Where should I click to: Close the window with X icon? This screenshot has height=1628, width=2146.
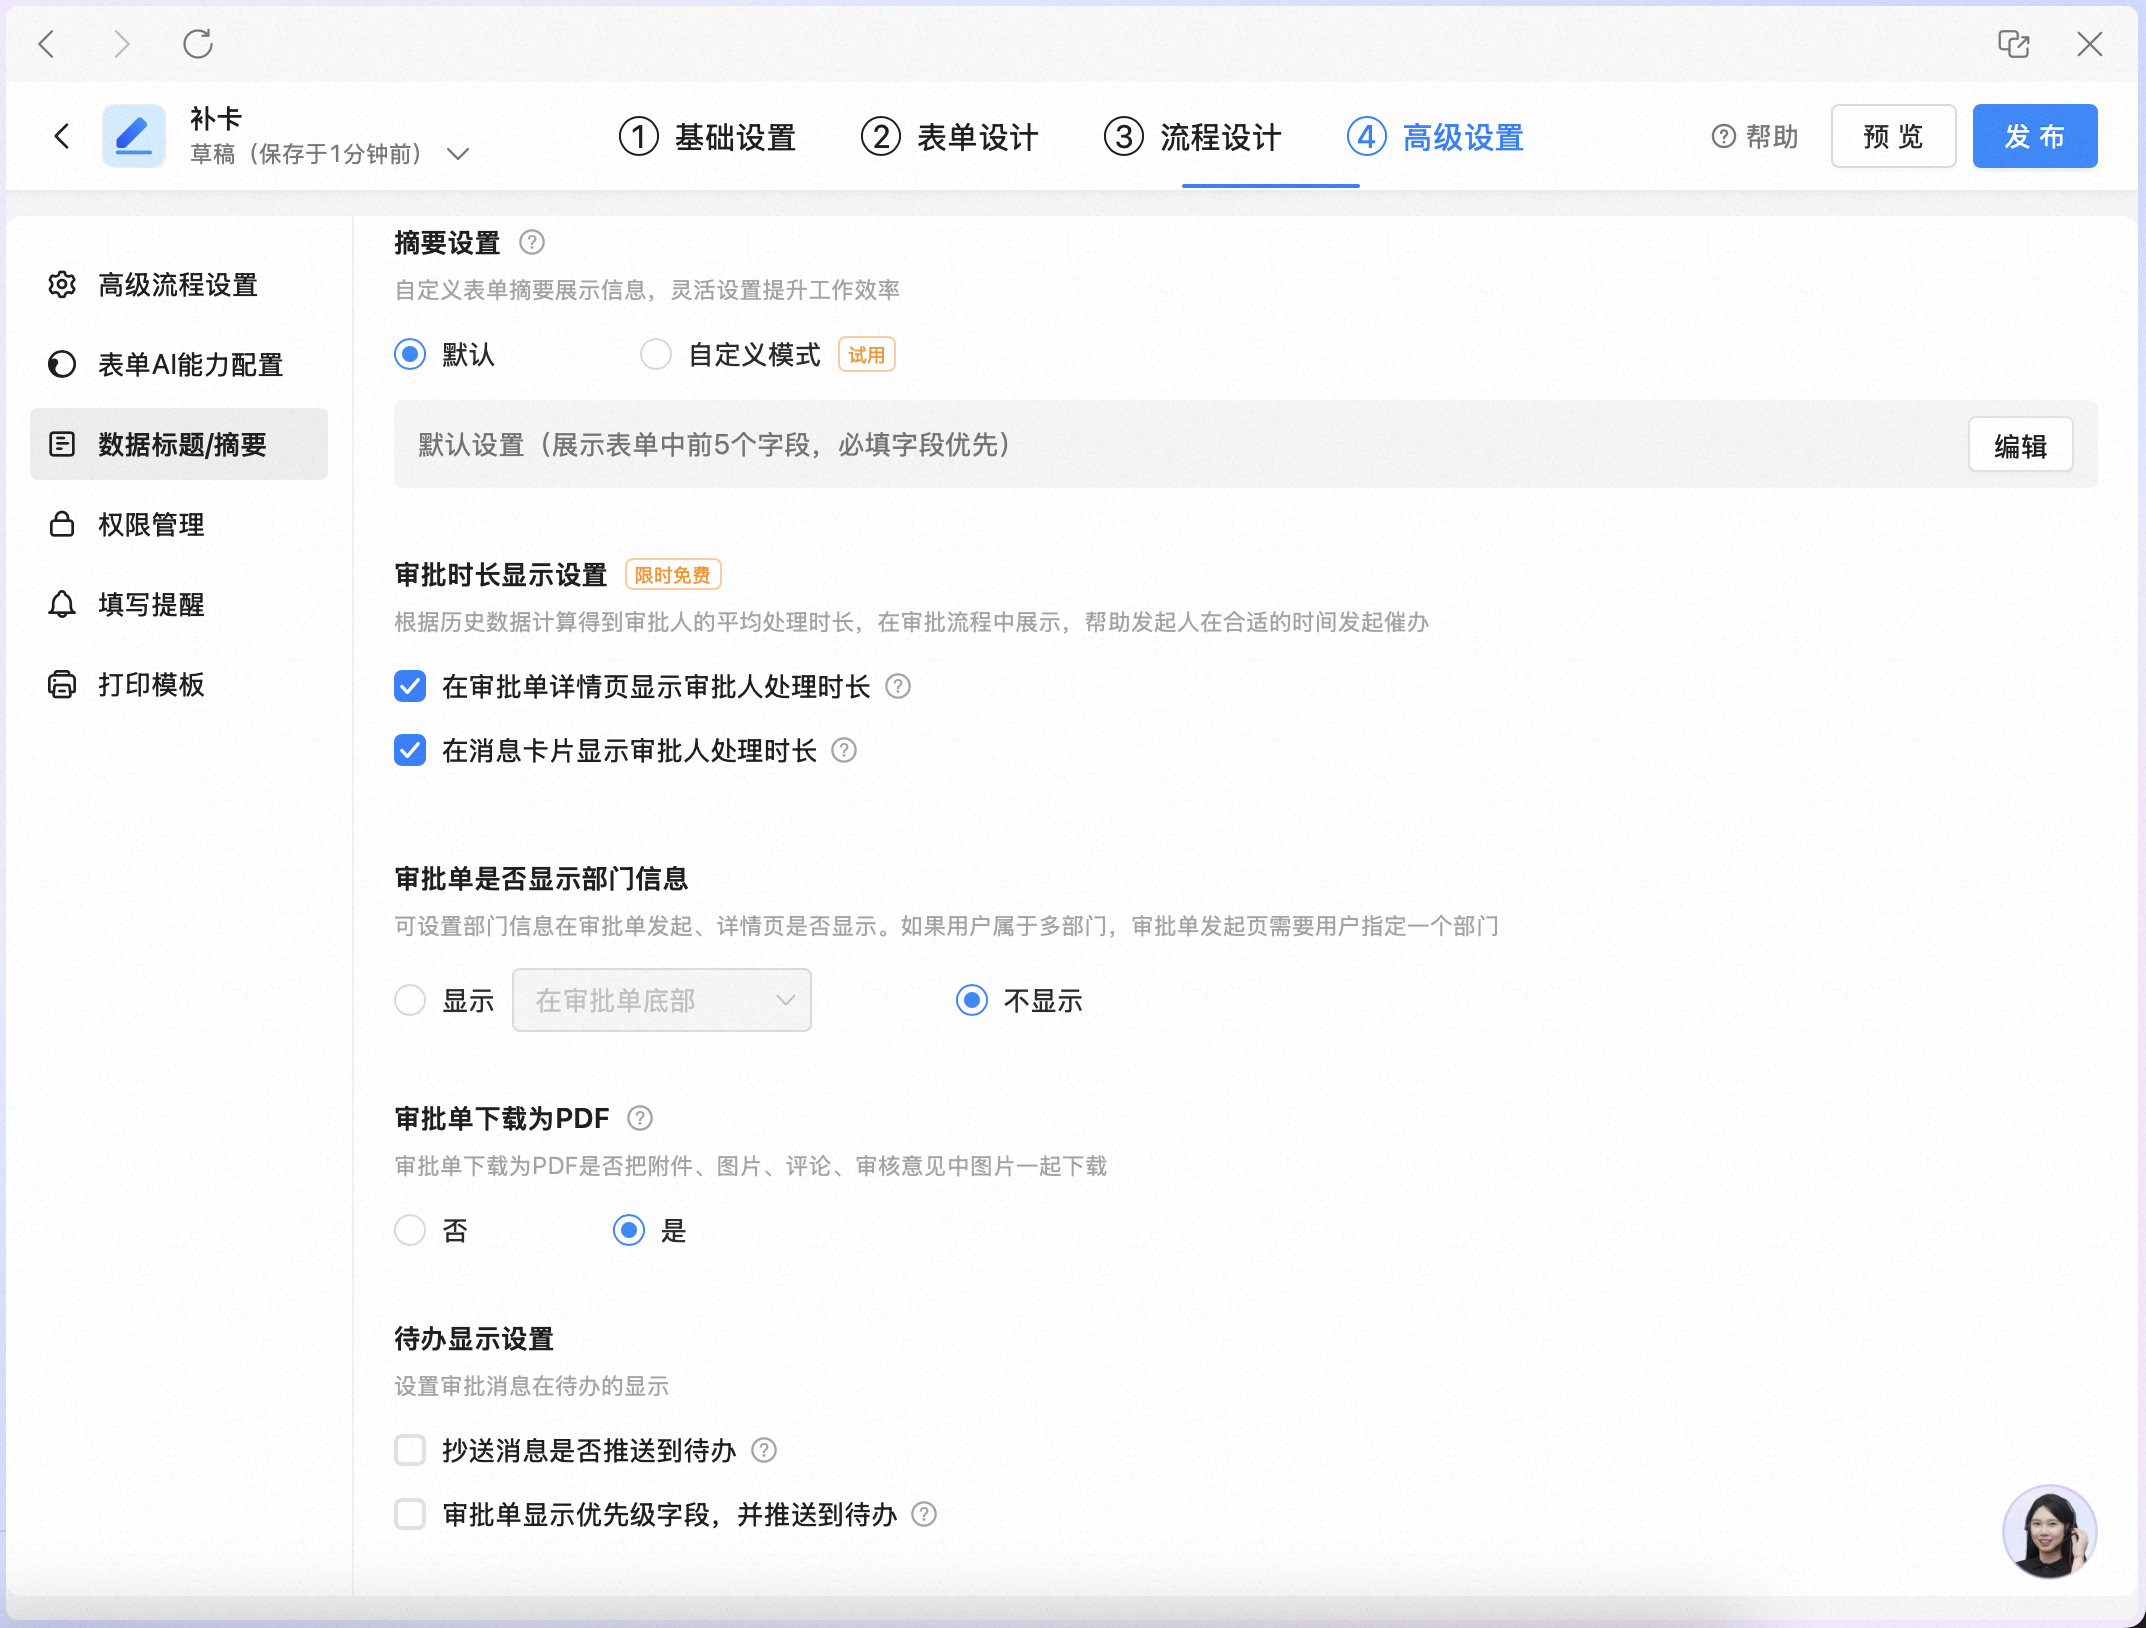click(x=2089, y=44)
